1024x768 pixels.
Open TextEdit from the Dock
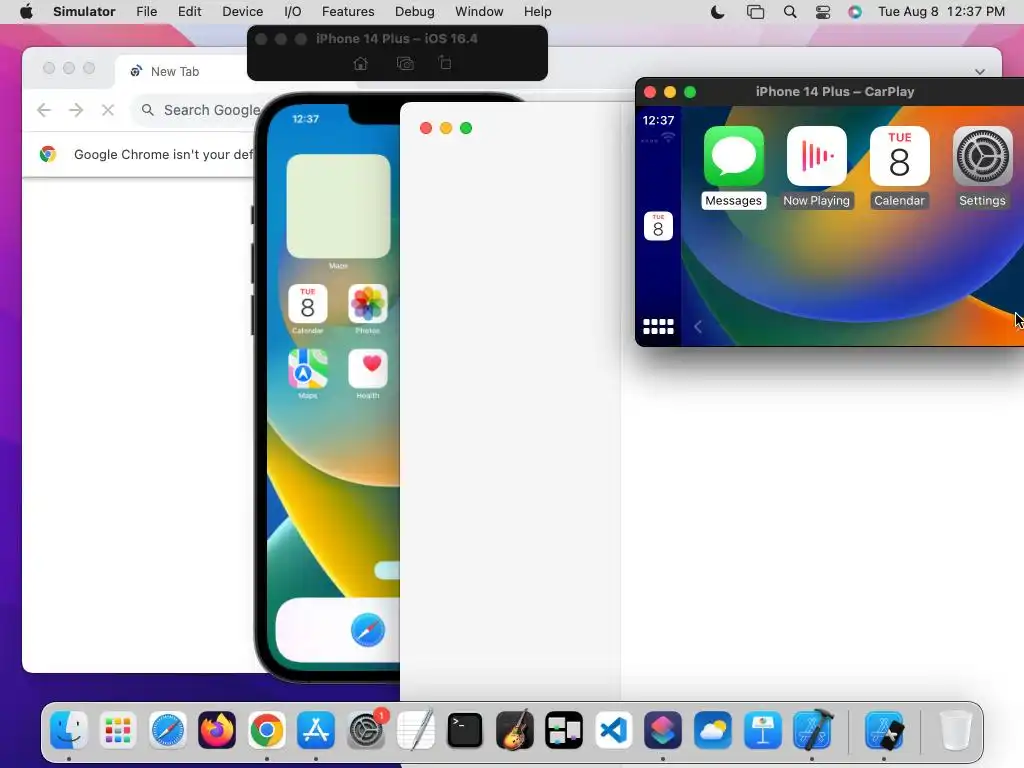pos(415,729)
